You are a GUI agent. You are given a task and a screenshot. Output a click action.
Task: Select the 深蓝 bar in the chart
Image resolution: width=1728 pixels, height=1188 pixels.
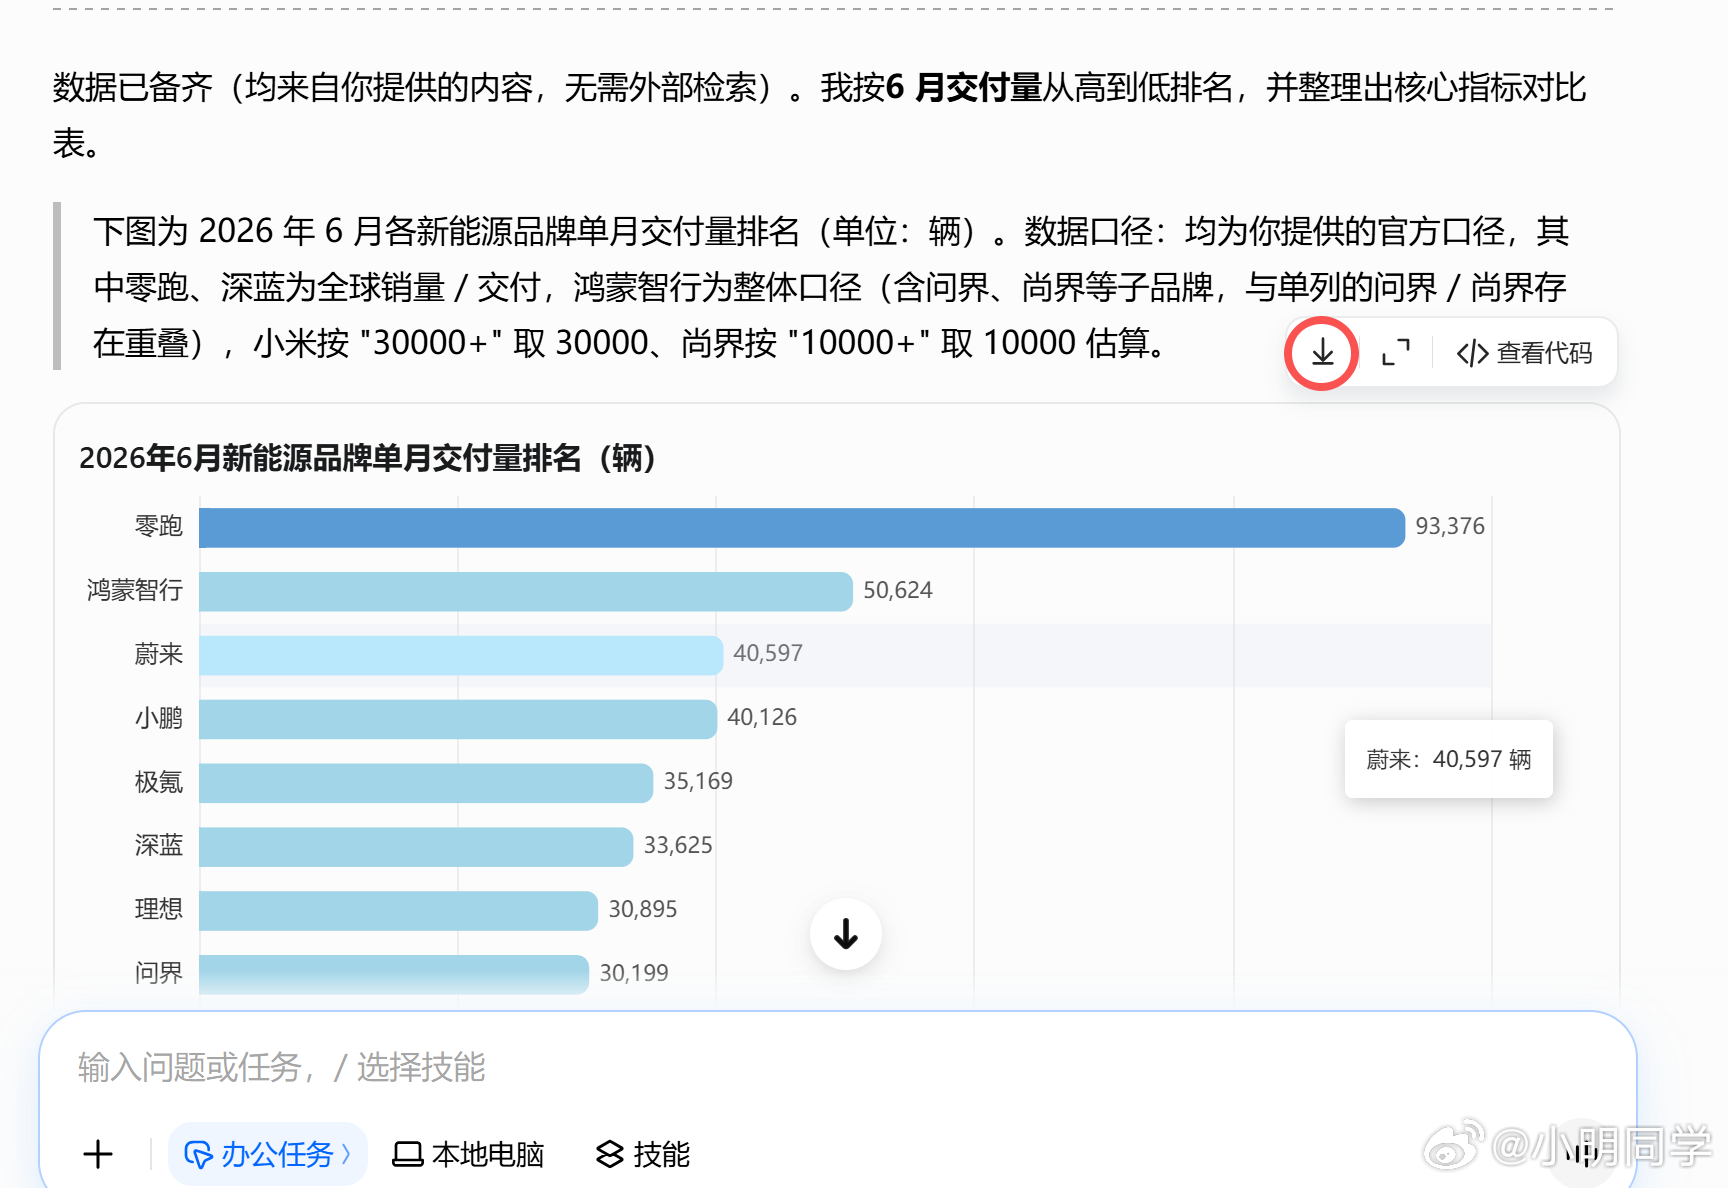pyautogui.click(x=416, y=847)
